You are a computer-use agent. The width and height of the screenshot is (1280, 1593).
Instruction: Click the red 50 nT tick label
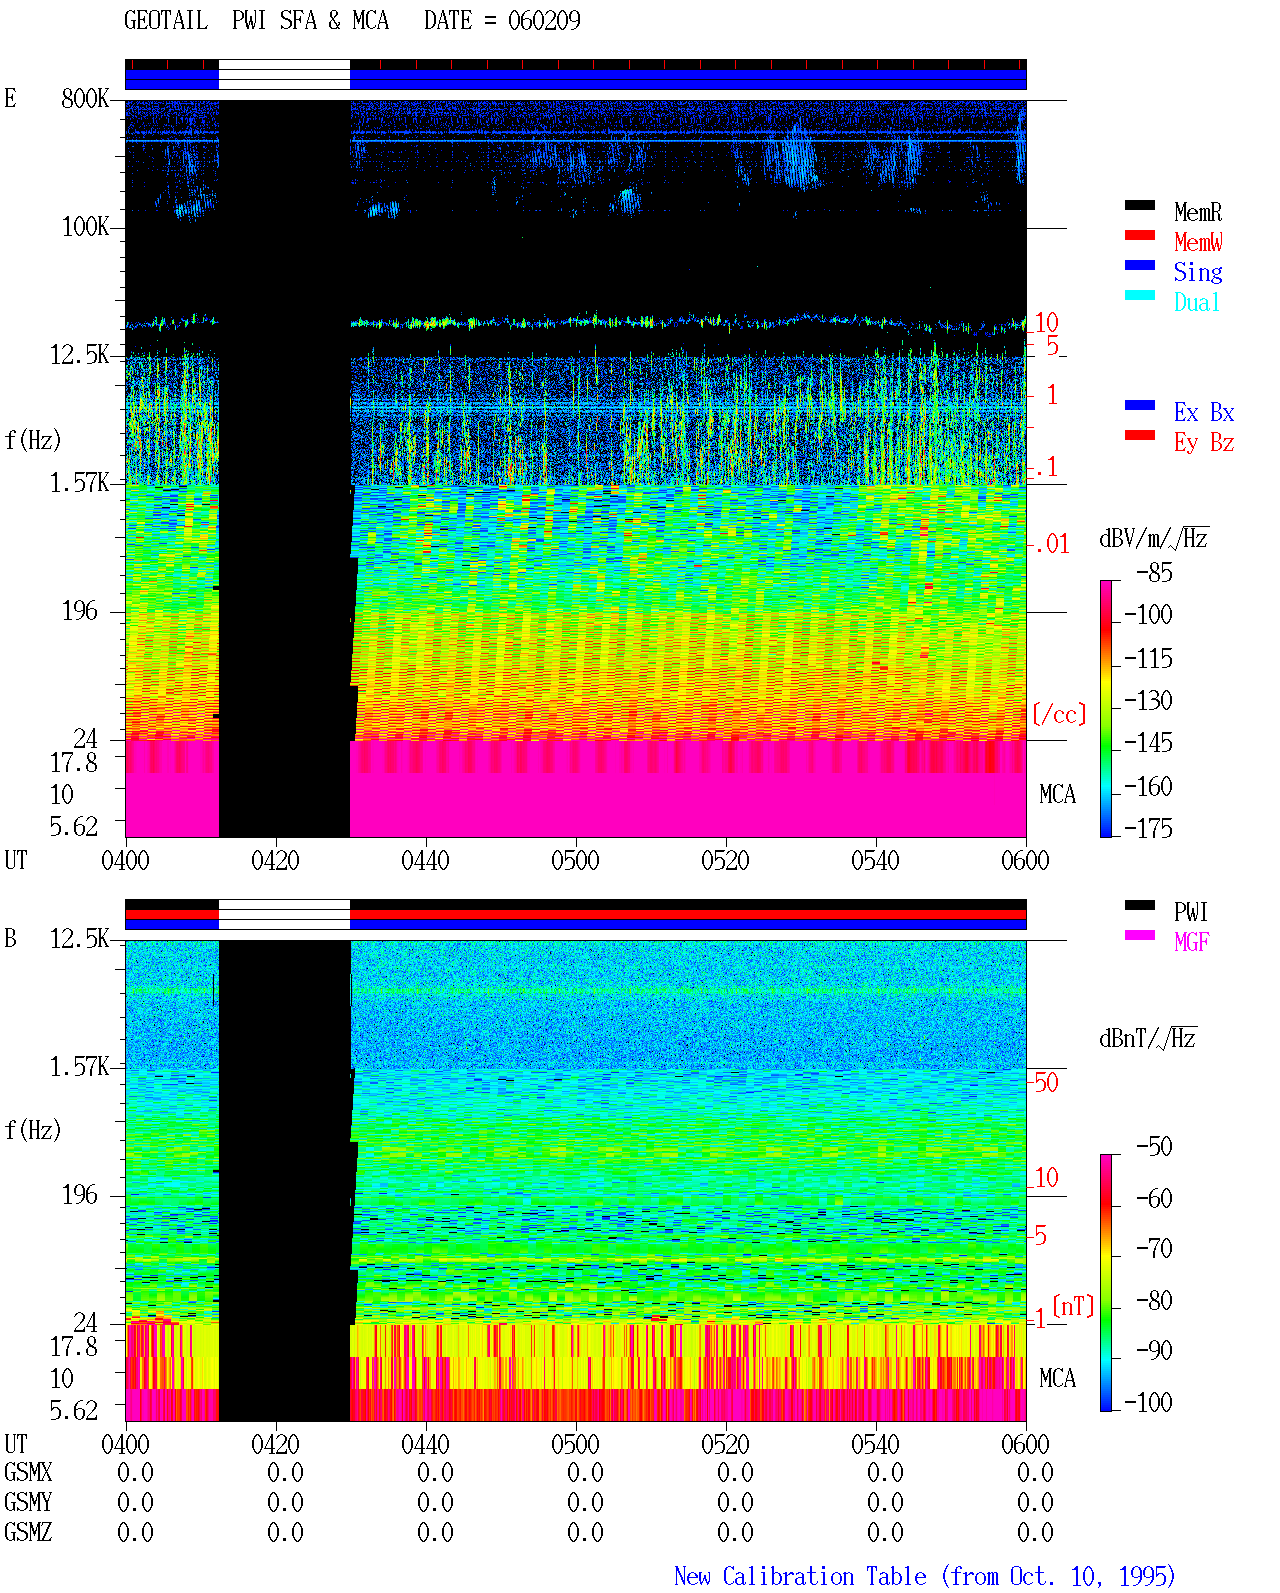coord(1046,1082)
